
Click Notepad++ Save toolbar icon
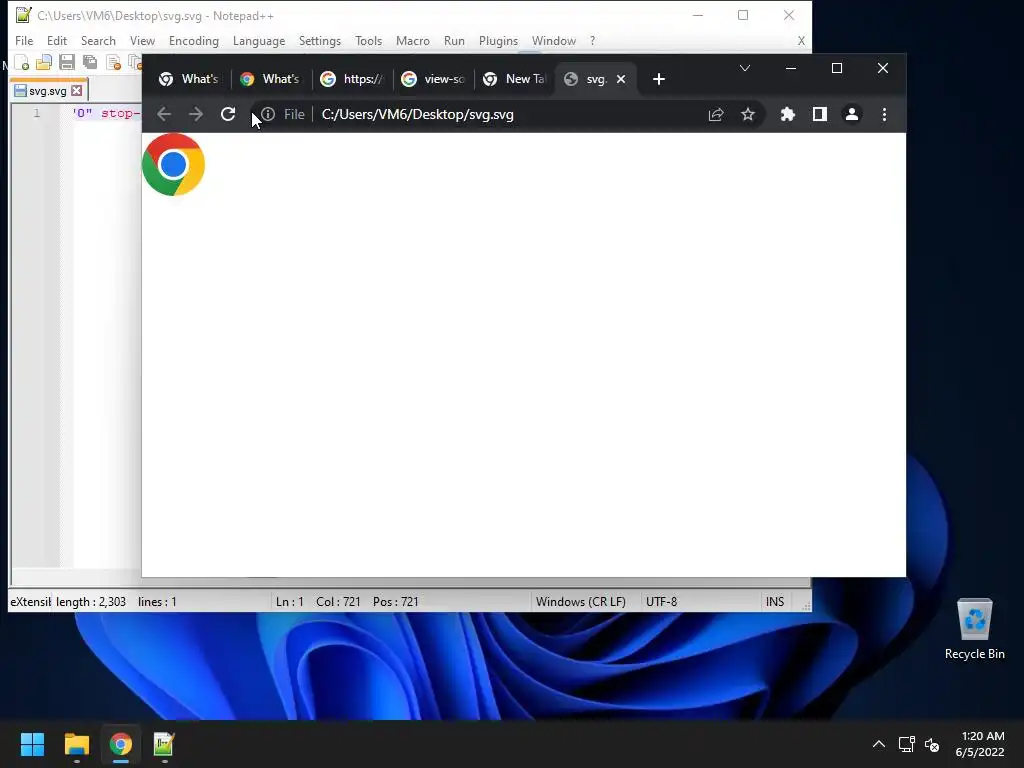67,63
